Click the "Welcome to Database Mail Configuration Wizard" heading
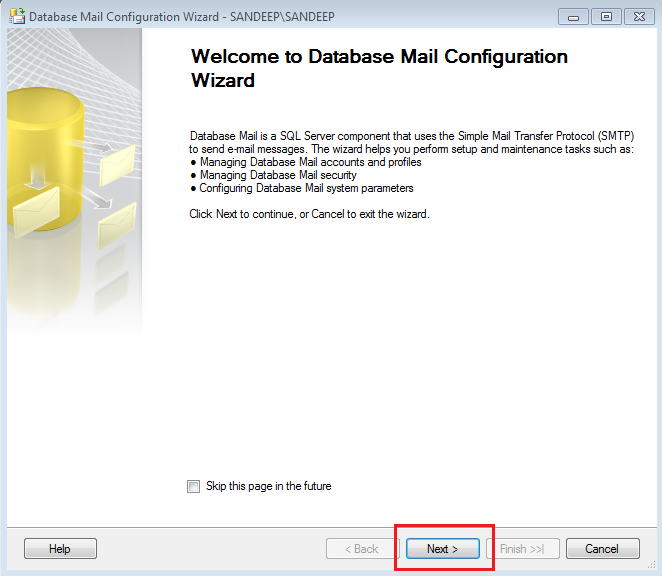The height and width of the screenshot is (576, 662). [379, 68]
